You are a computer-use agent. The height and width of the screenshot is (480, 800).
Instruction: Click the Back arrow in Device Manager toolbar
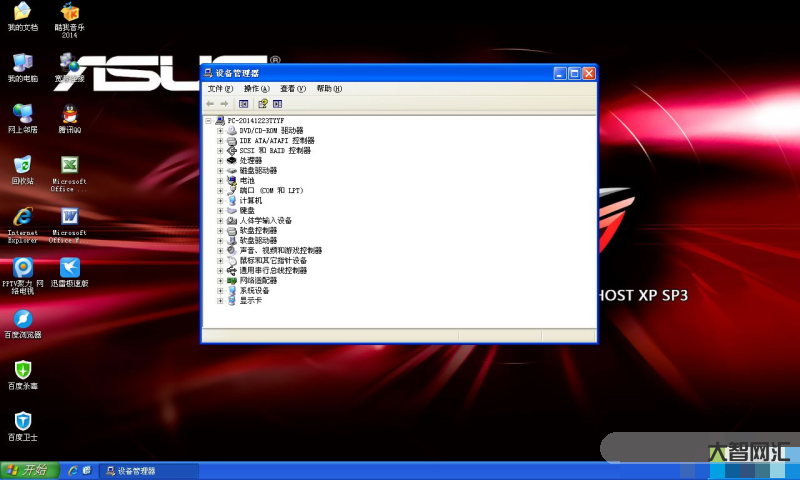[x=210, y=103]
